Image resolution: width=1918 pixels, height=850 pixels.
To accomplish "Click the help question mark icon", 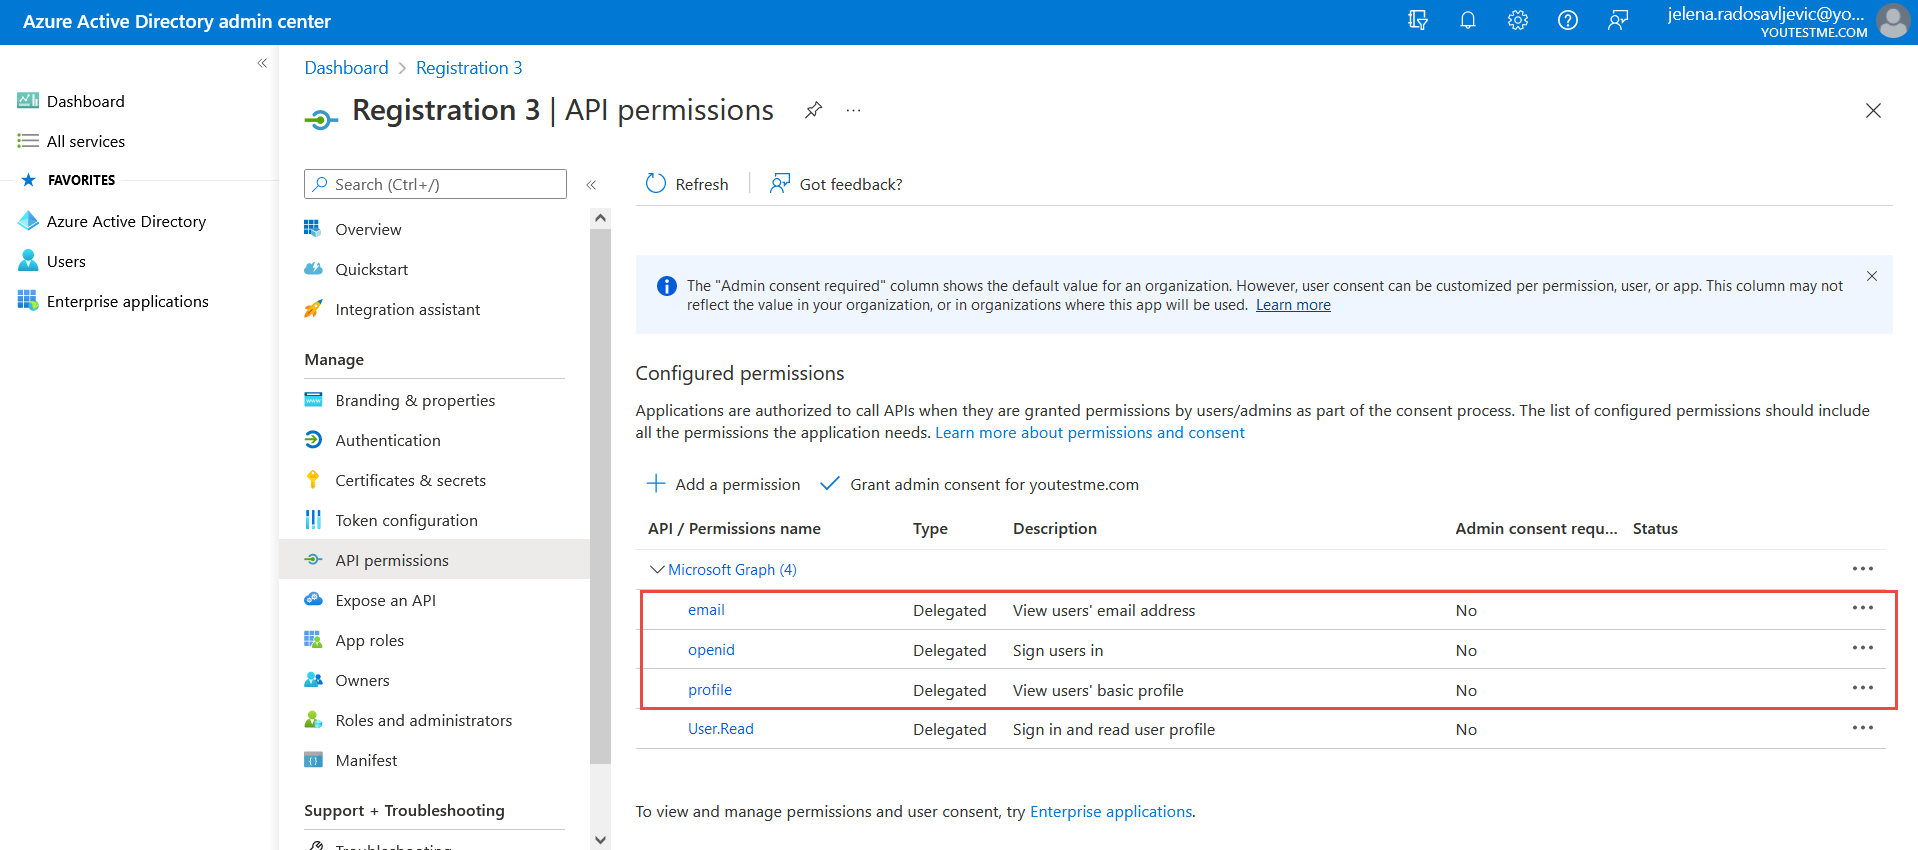I will tap(1567, 21).
